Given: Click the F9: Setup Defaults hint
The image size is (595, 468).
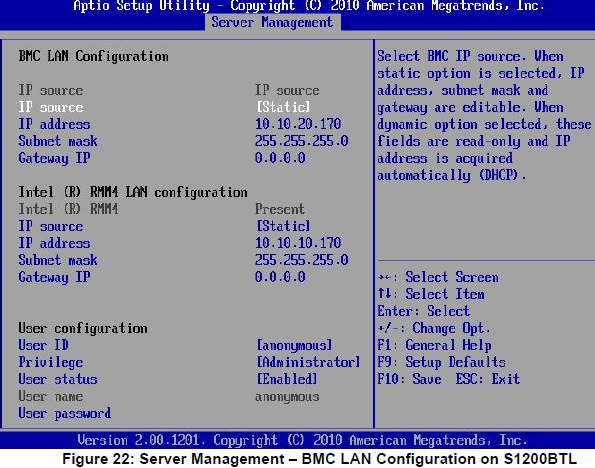Looking at the screenshot, I should [x=441, y=362].
